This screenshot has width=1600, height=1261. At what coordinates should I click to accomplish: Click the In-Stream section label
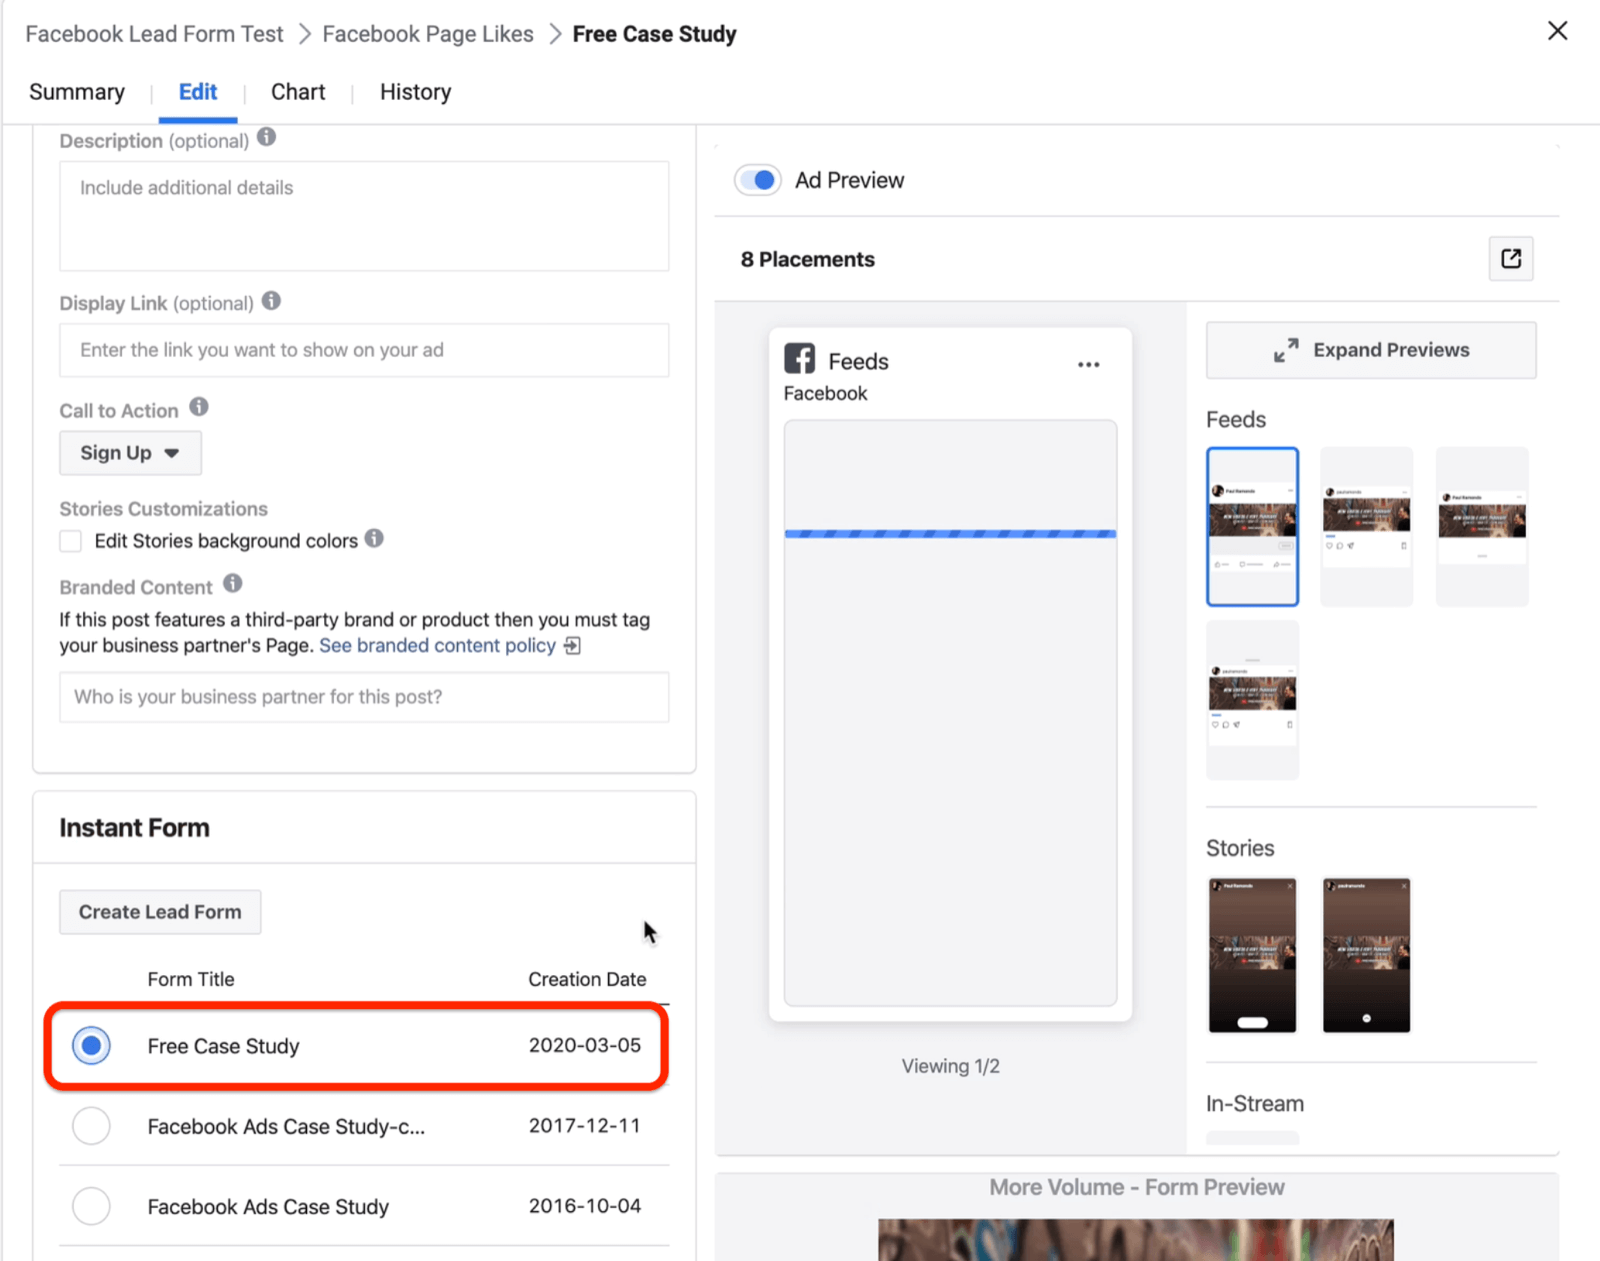1255,1104
